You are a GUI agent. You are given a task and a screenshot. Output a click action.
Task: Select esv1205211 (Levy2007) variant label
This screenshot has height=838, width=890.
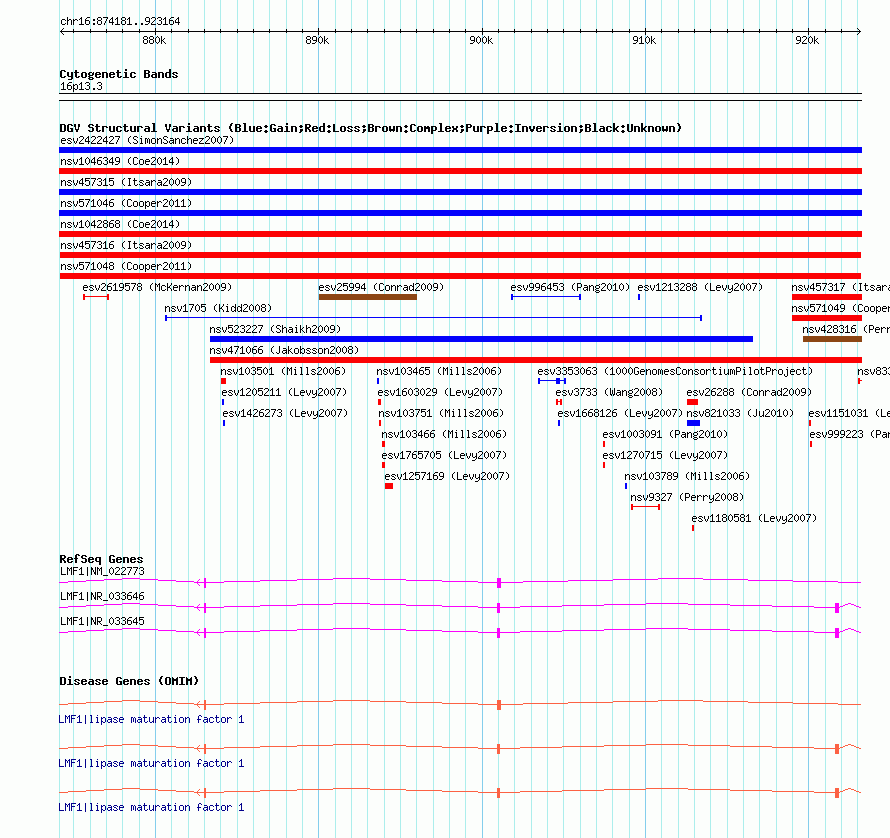click(x=284, y=392)
